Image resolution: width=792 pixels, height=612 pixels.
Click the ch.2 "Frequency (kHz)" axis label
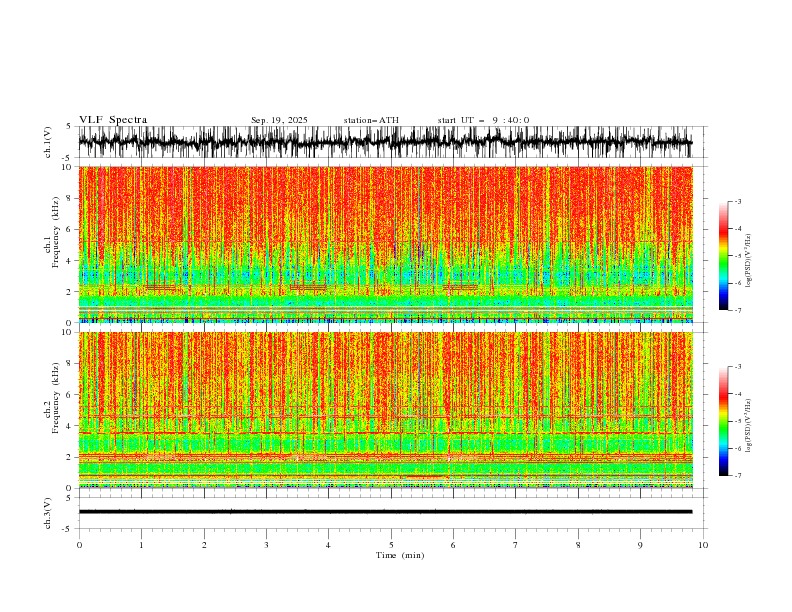(56, 398)
